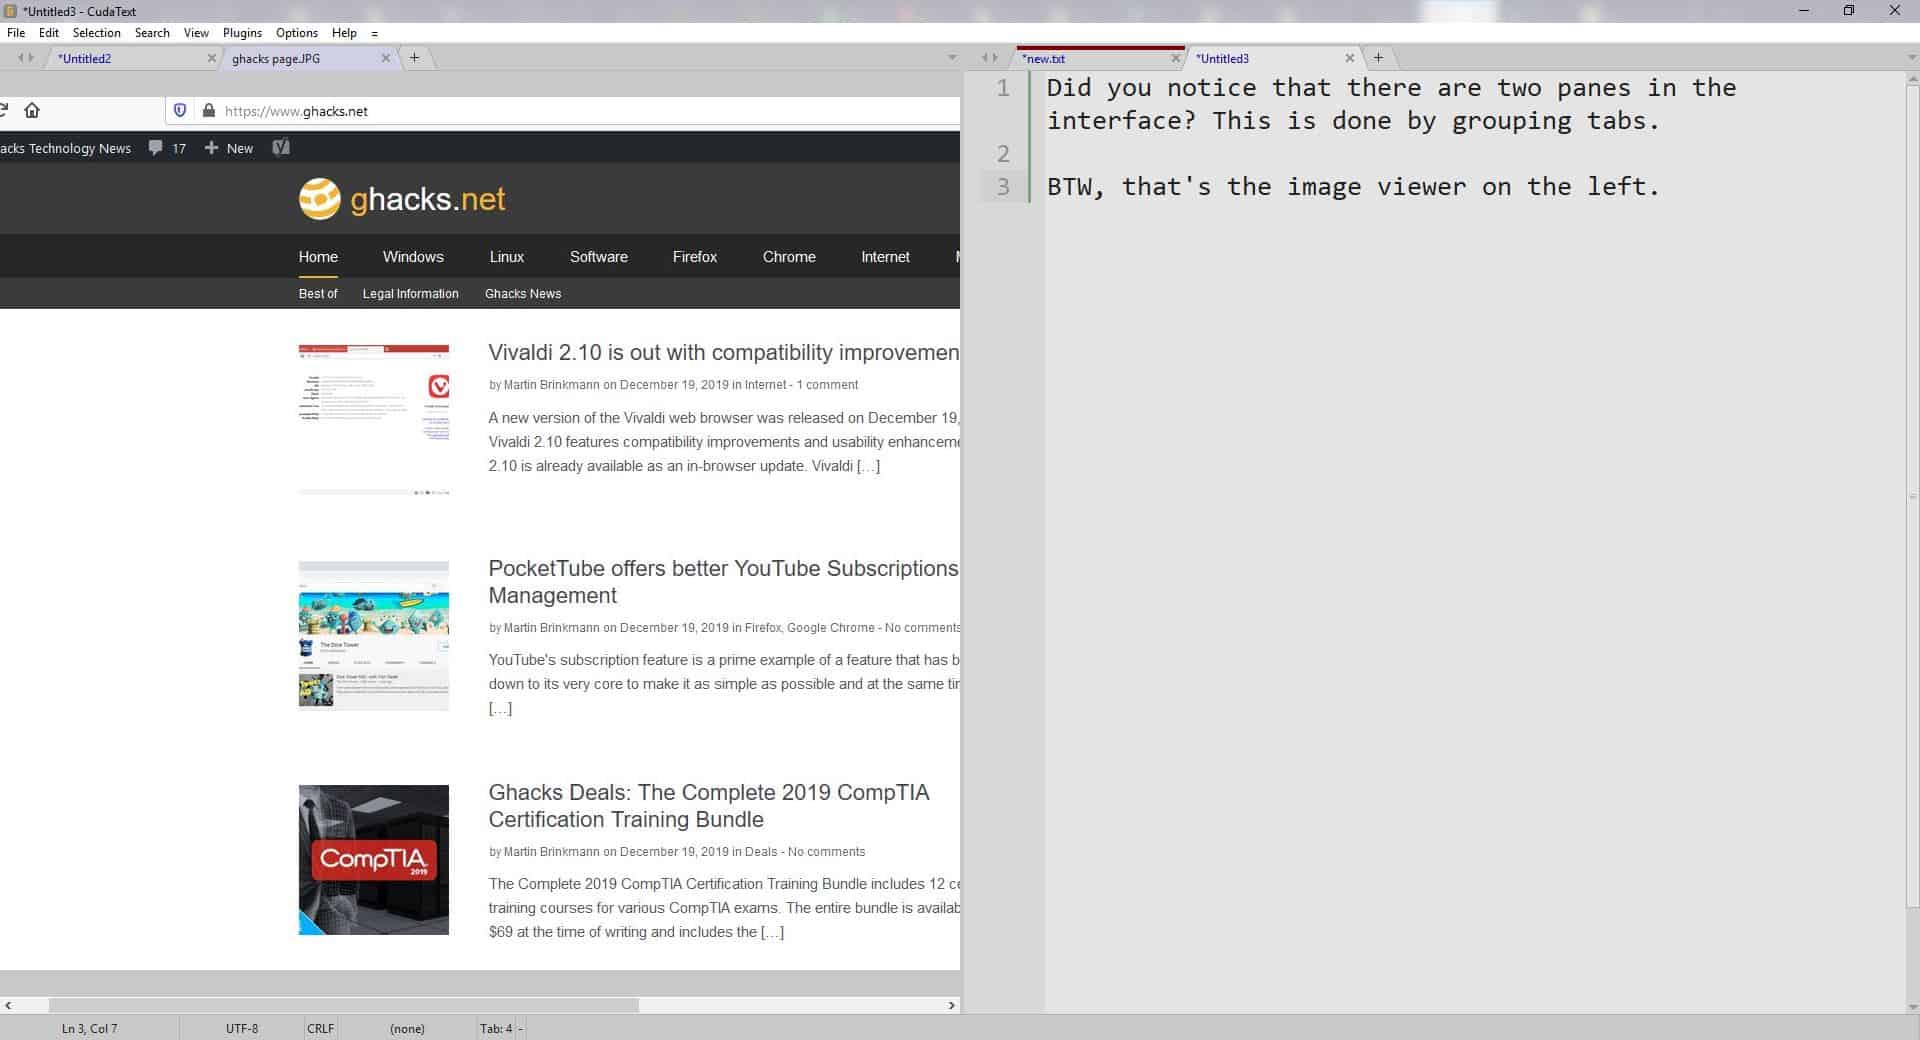Click Chrome in the ghacks navigation
Image resolution: width=1920 pixels, height=1040 pixels.
(789, 257)
